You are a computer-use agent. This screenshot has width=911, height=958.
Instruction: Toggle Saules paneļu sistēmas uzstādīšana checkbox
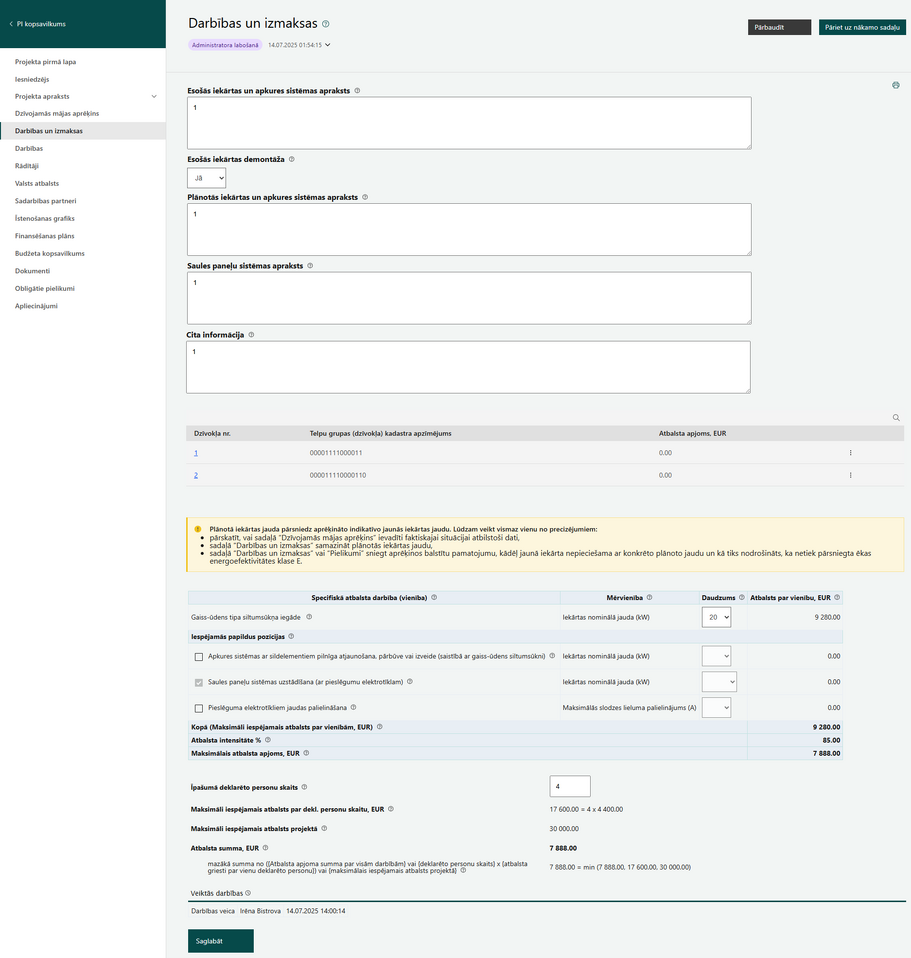click(x=199, y=682)
